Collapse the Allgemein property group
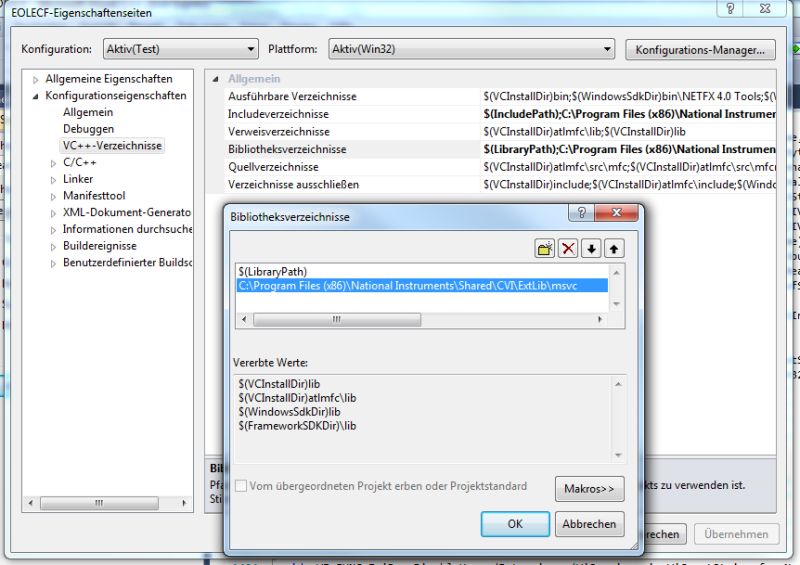 (215, 79)
